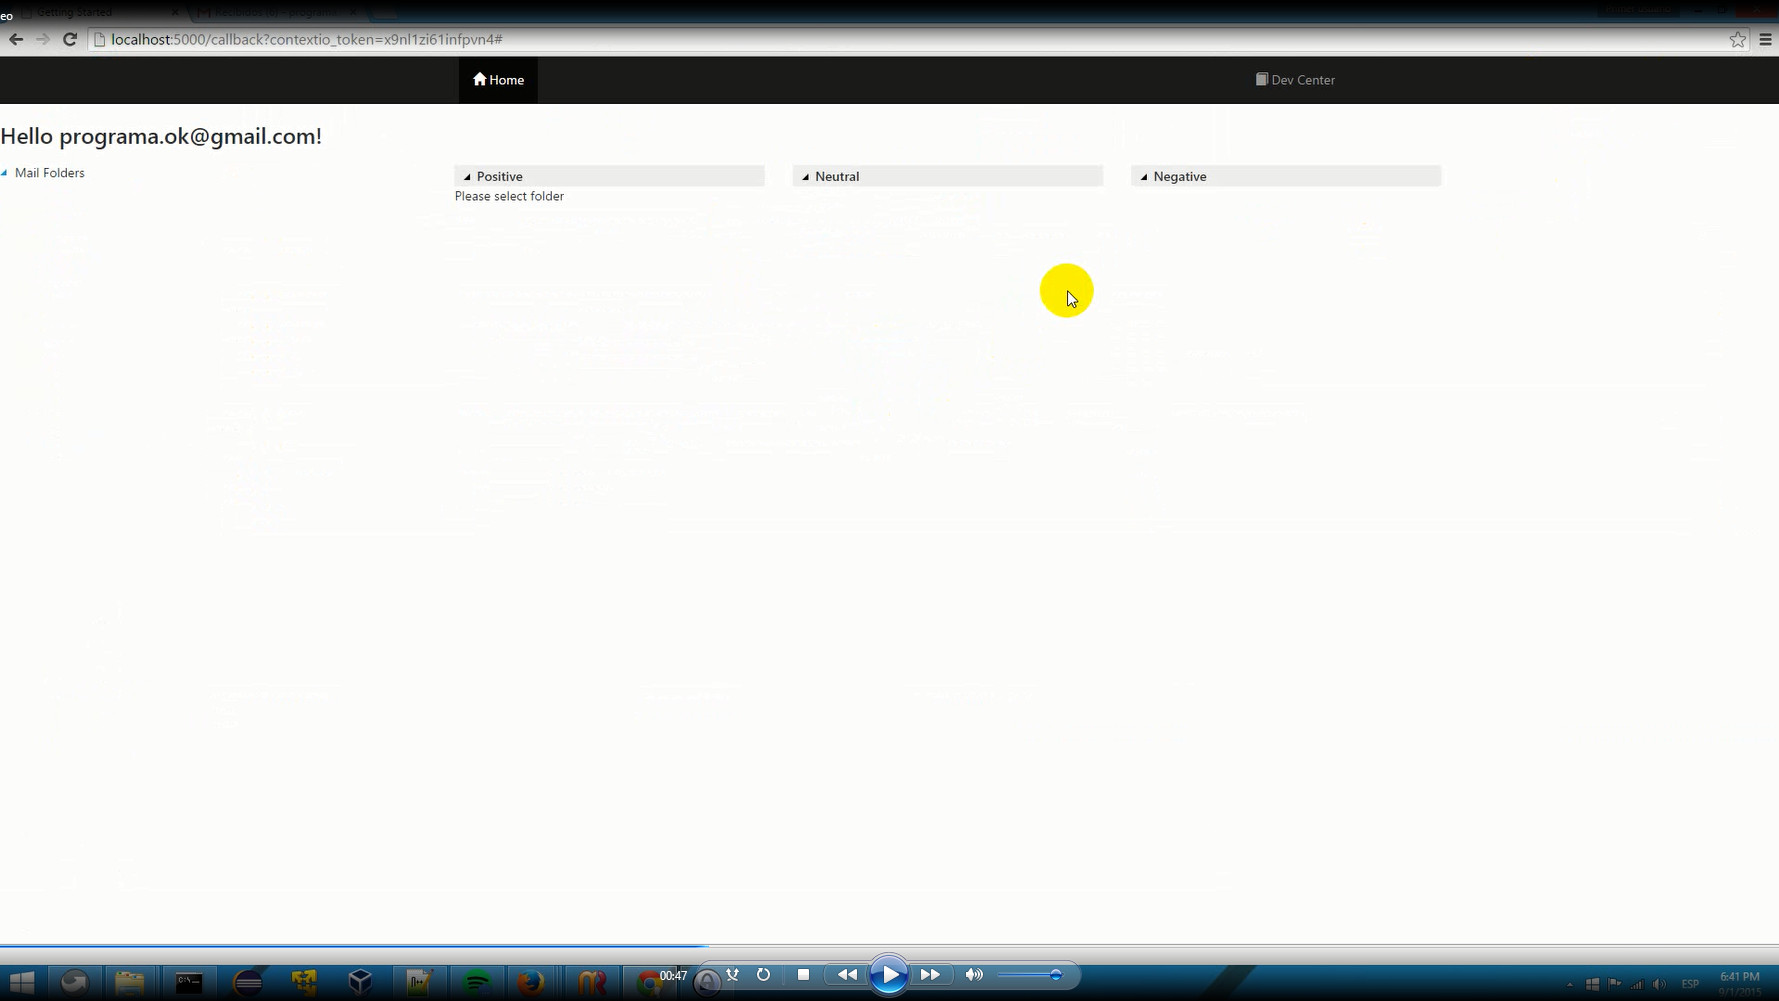The image size is (1779, 1001).
Task: Open Google Chrome from the taskbar
Action: tap(648, 984)
